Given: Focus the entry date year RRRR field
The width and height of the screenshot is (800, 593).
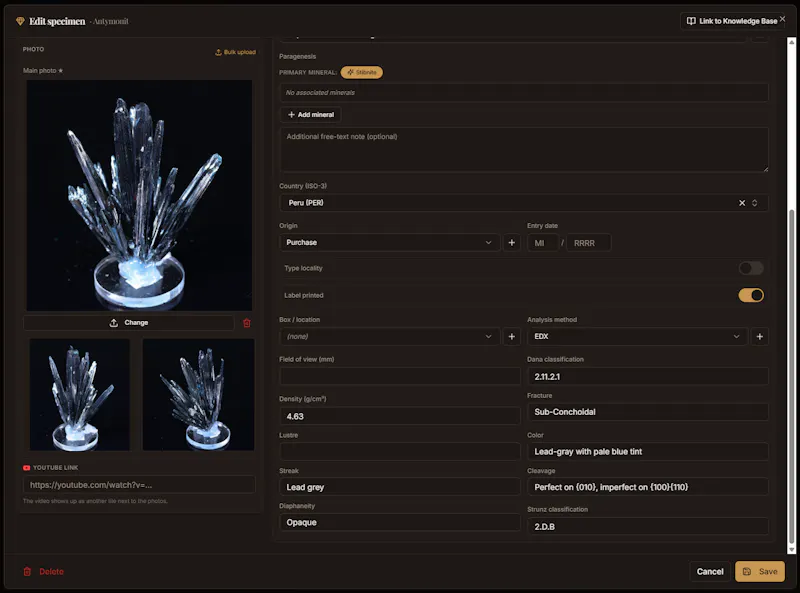Looking at the screenshot, I should [x=589, y=243].
